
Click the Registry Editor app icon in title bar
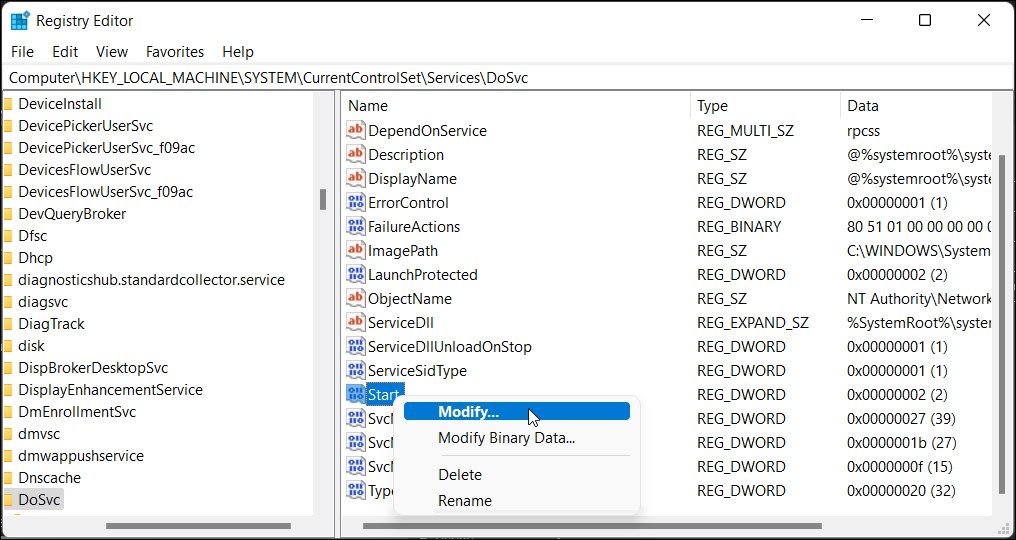coord(20,21)
